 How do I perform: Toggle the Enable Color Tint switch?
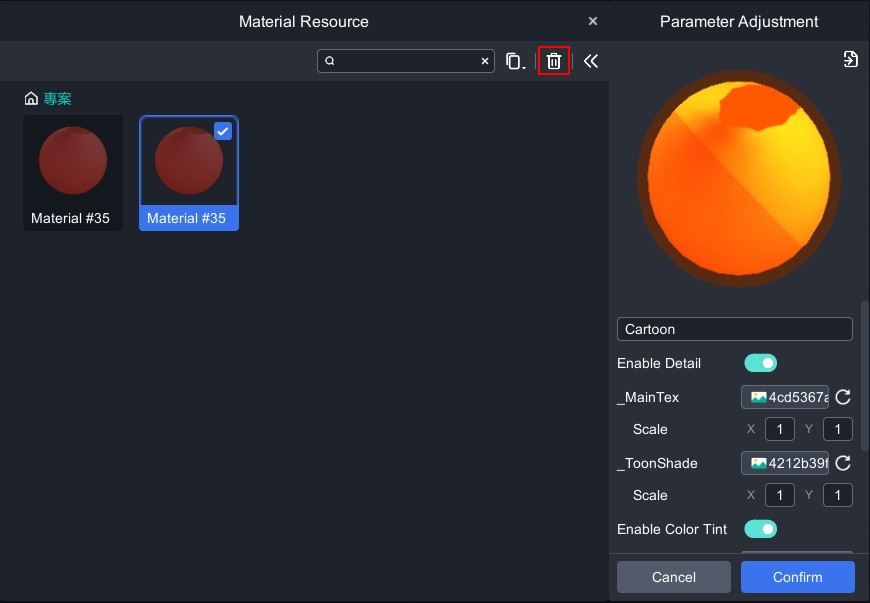[760, 529]
